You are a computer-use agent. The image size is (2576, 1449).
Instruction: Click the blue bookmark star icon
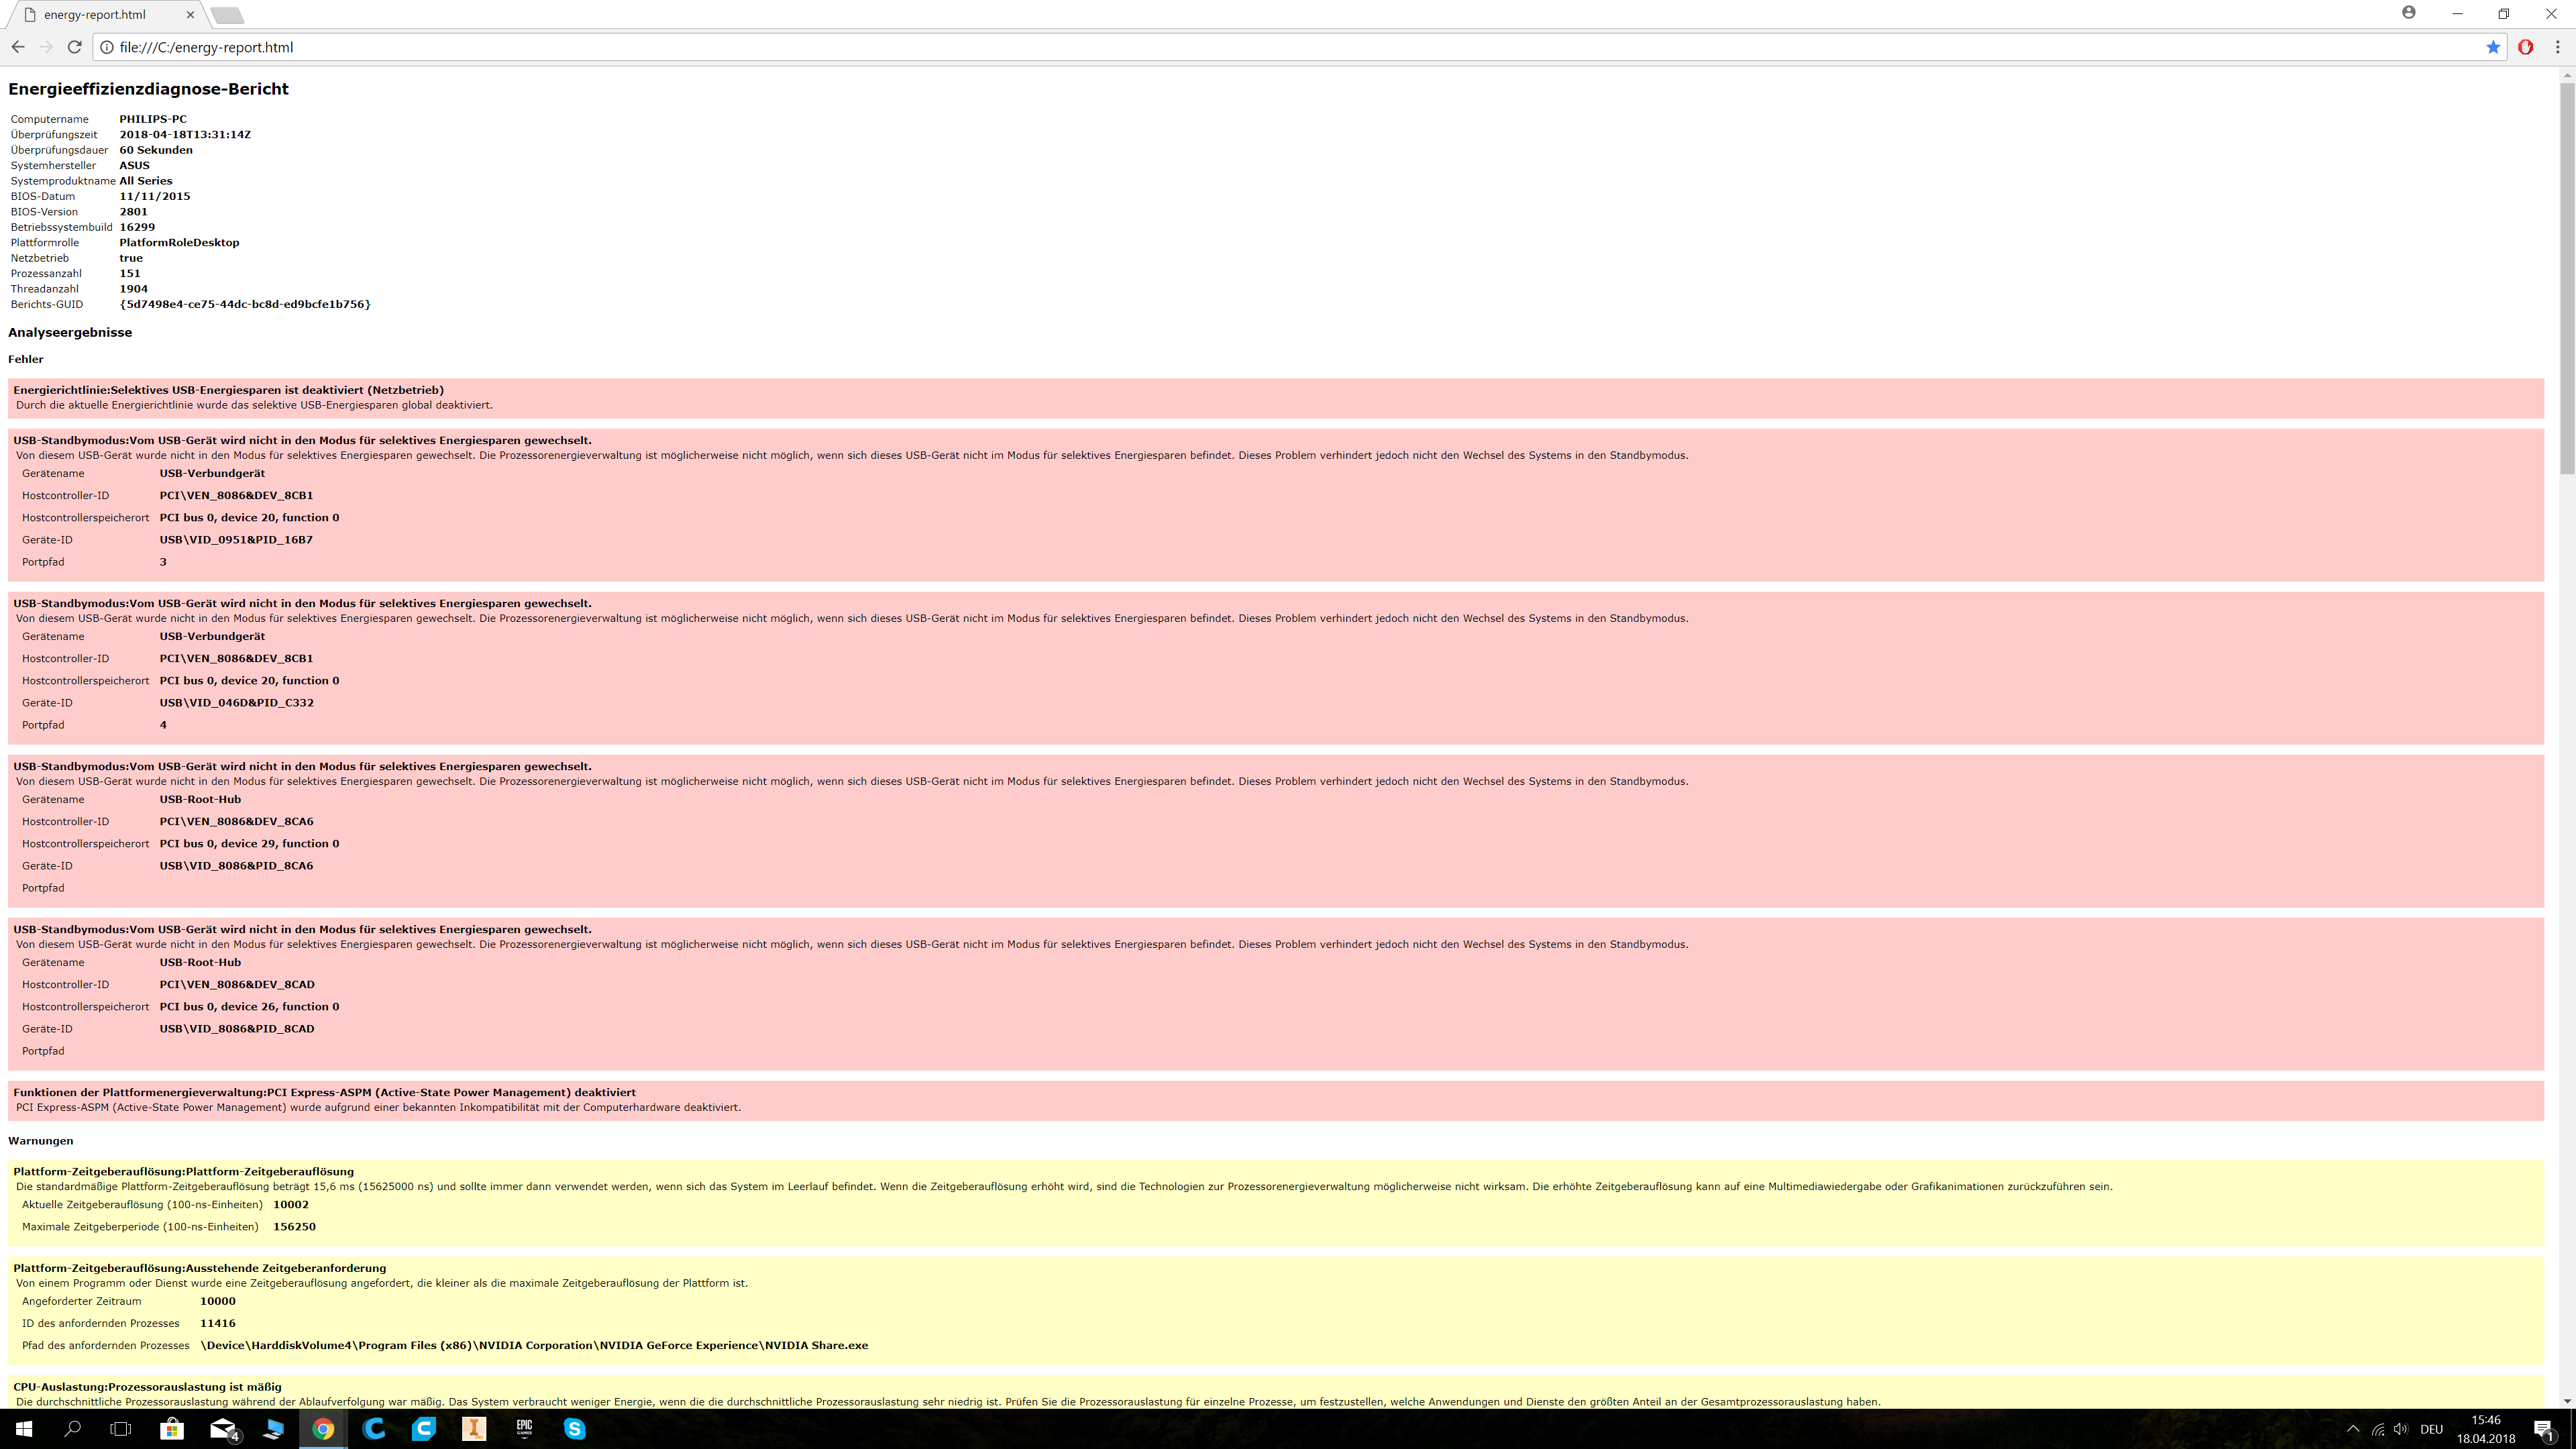pyautogui.click(x=2493, y=47)
